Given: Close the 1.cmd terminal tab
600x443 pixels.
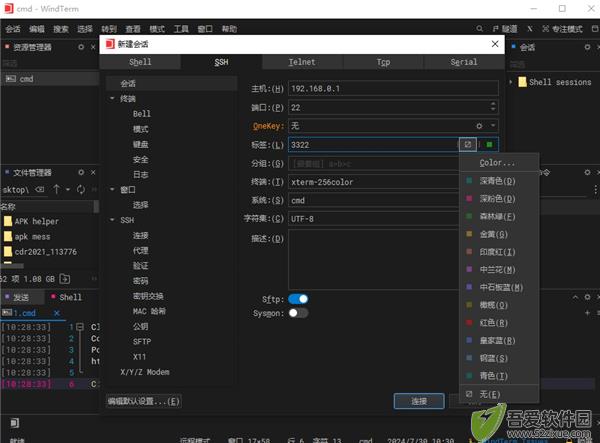Looking at the screenshot, I should point(57,313).
